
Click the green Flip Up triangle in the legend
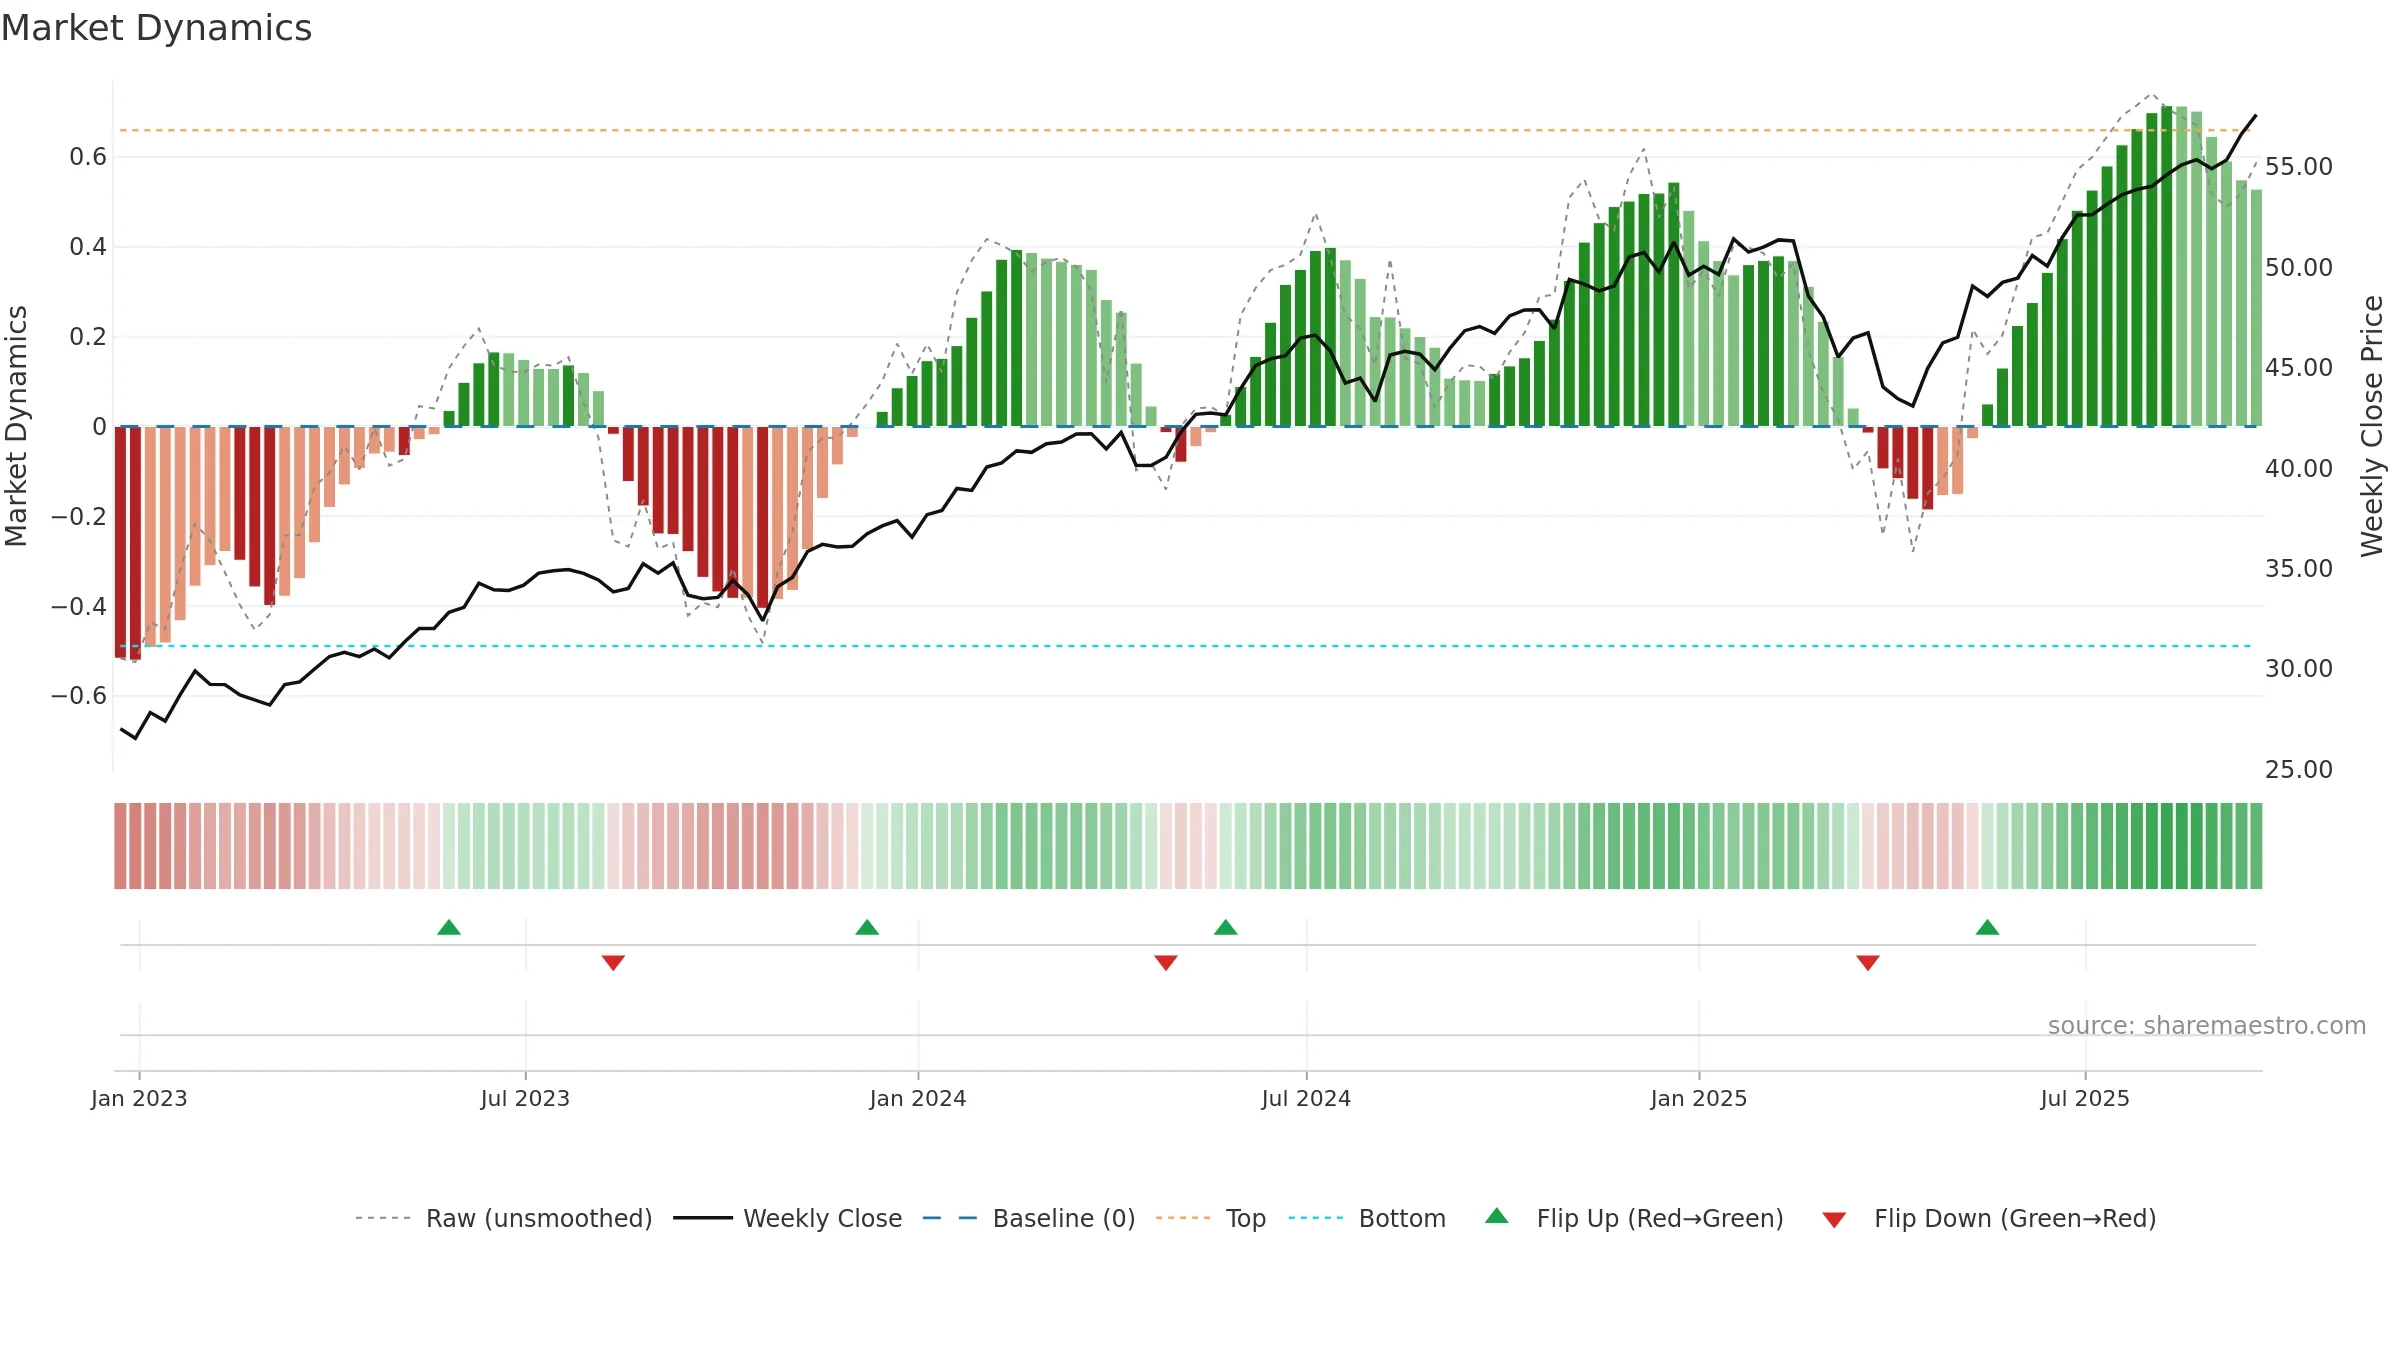[x=1497, y=1216]
